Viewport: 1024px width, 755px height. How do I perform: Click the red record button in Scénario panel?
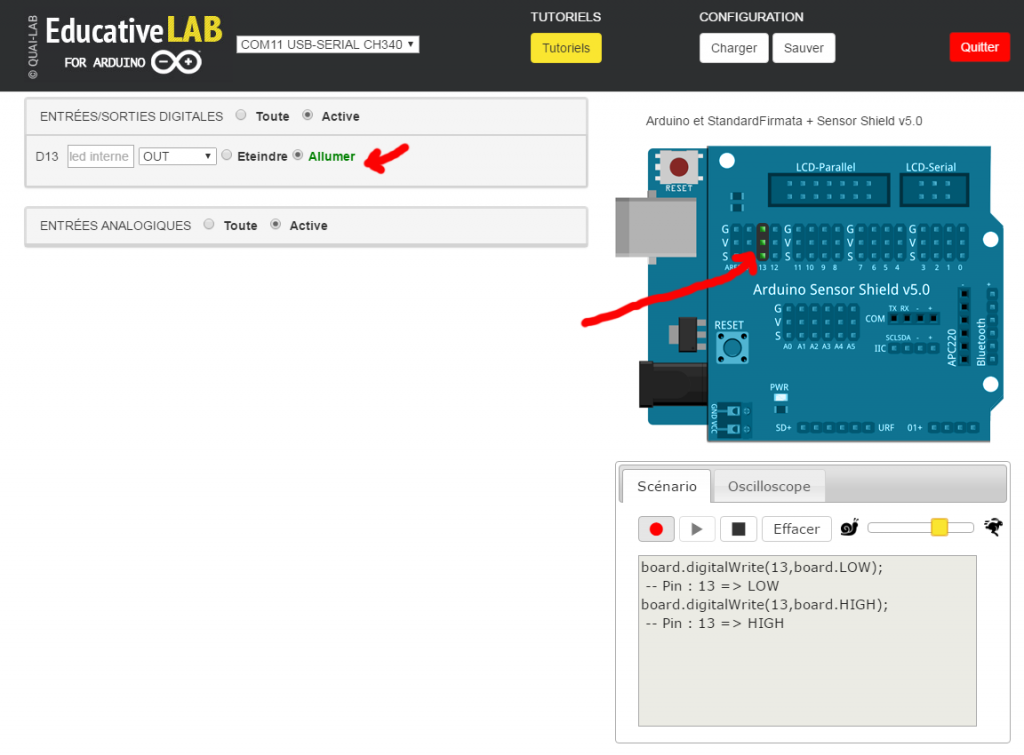click(x=656, y=529)
